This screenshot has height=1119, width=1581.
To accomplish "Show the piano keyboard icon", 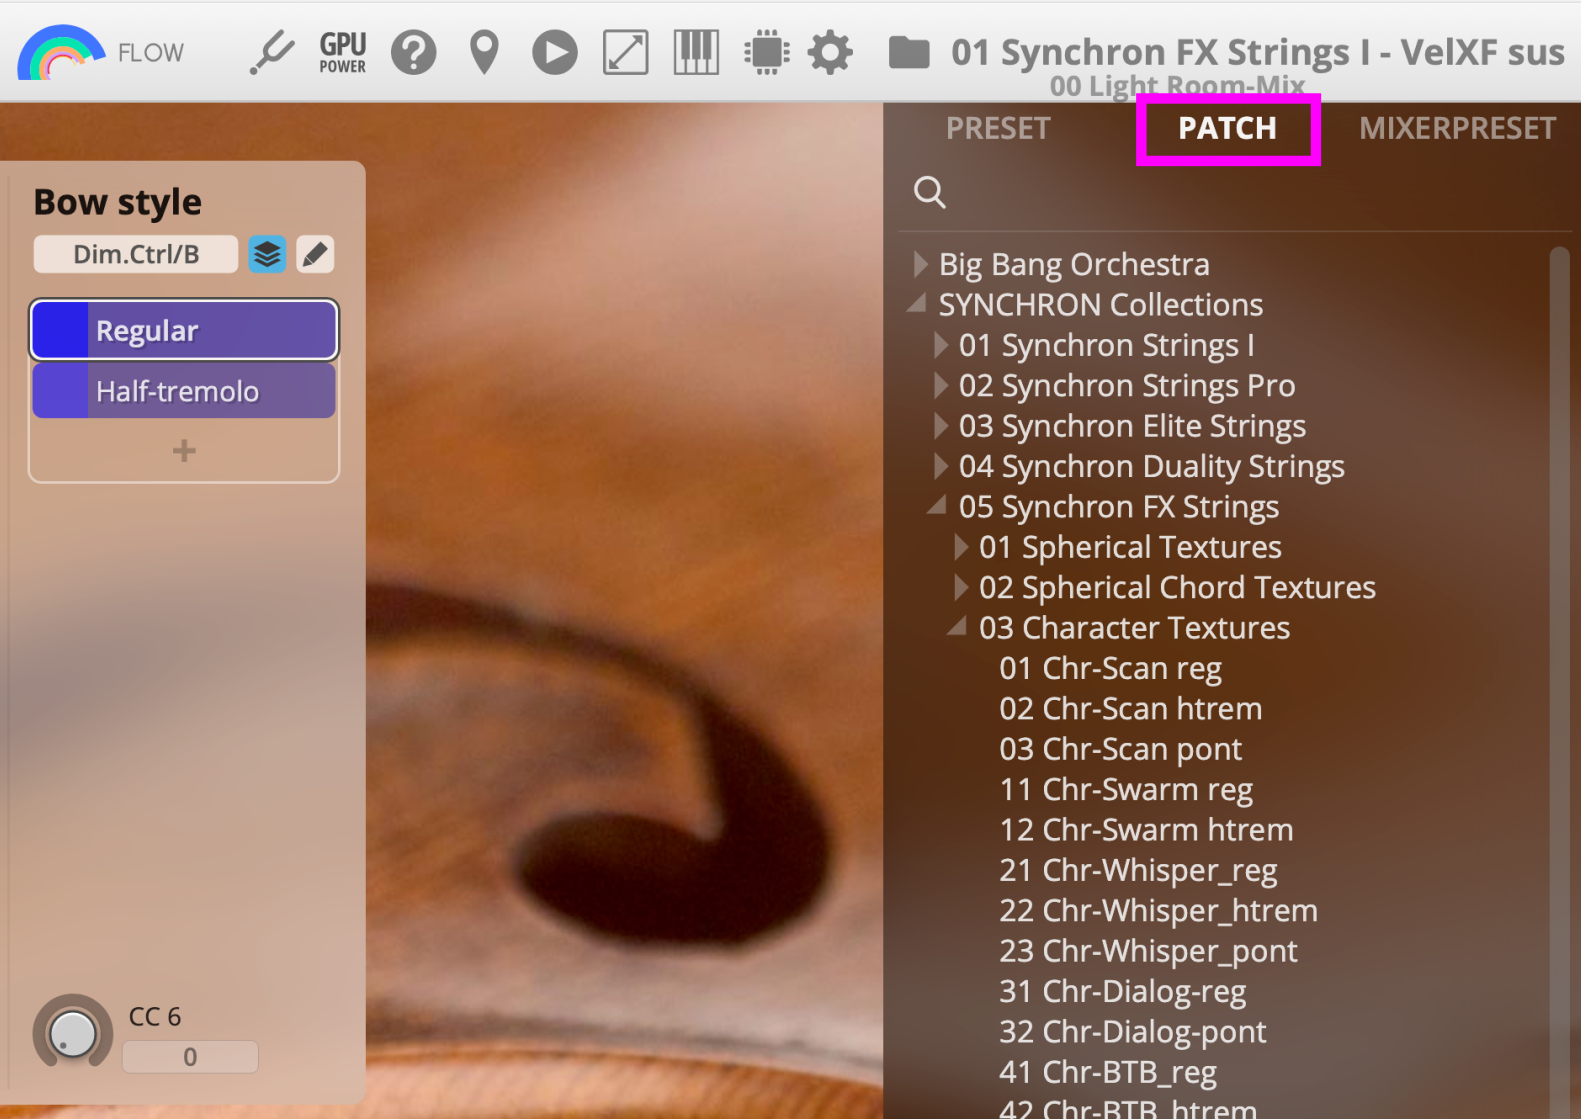I will click(697, 52).
